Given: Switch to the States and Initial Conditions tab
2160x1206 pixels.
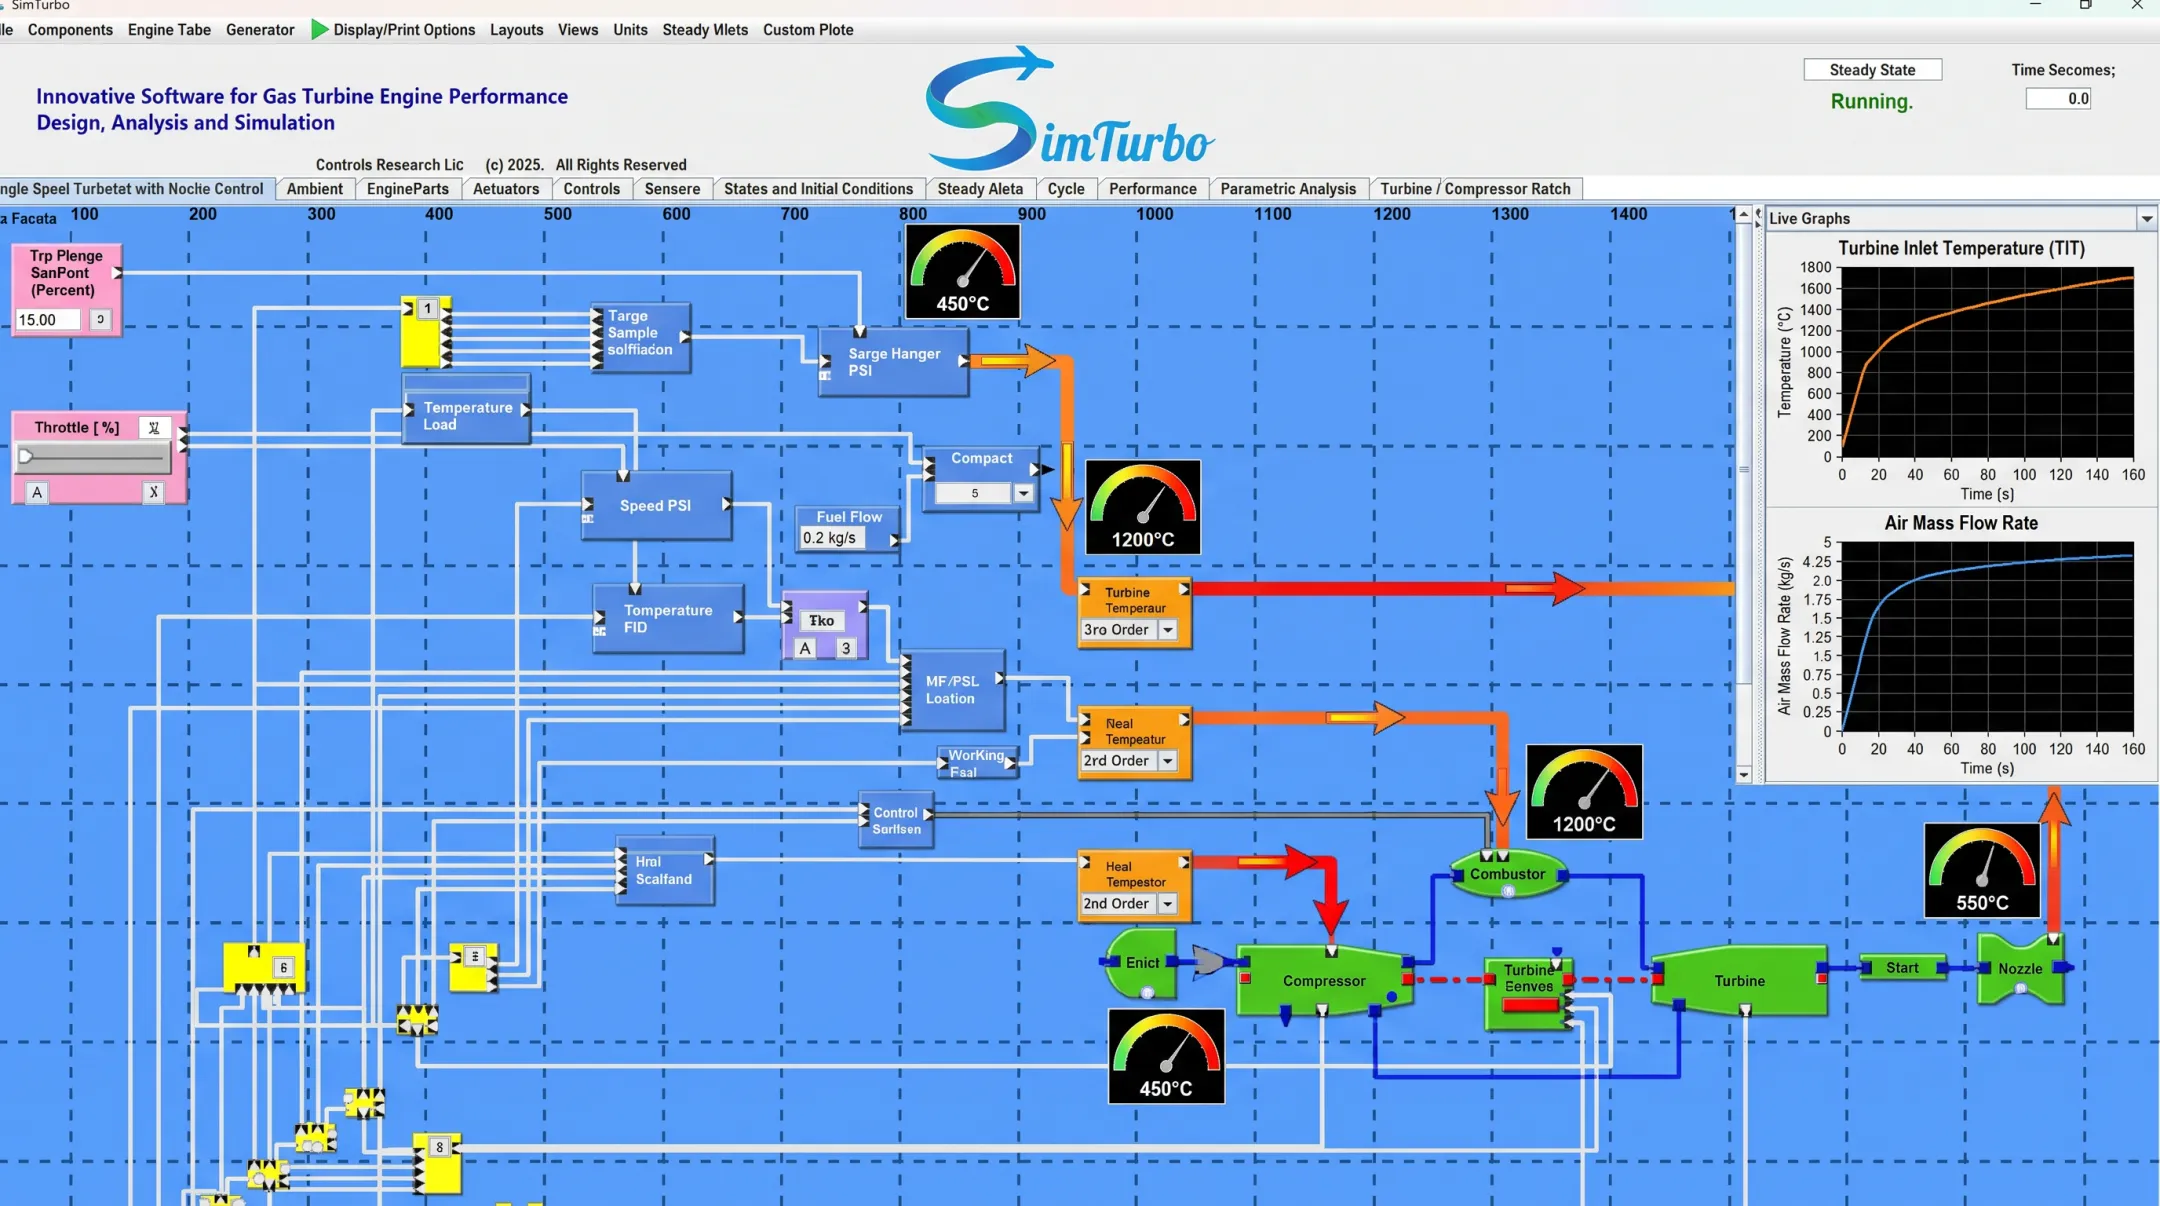Looking at the screenshot, I should [818, 189].
